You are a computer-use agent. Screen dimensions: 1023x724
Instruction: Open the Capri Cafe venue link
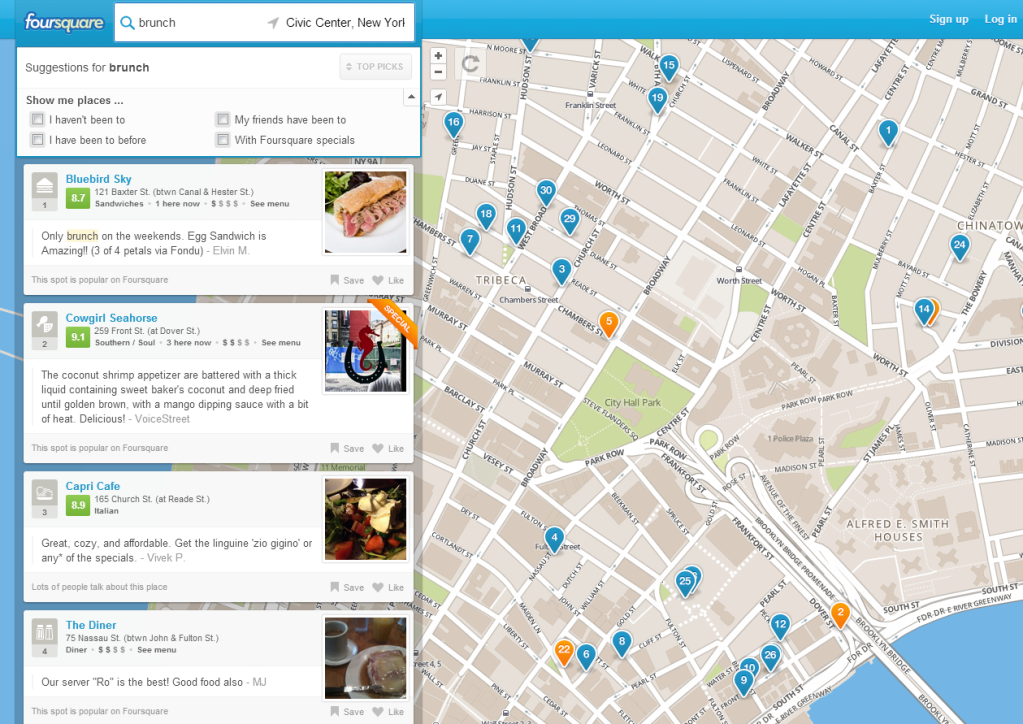pos(93,486)
